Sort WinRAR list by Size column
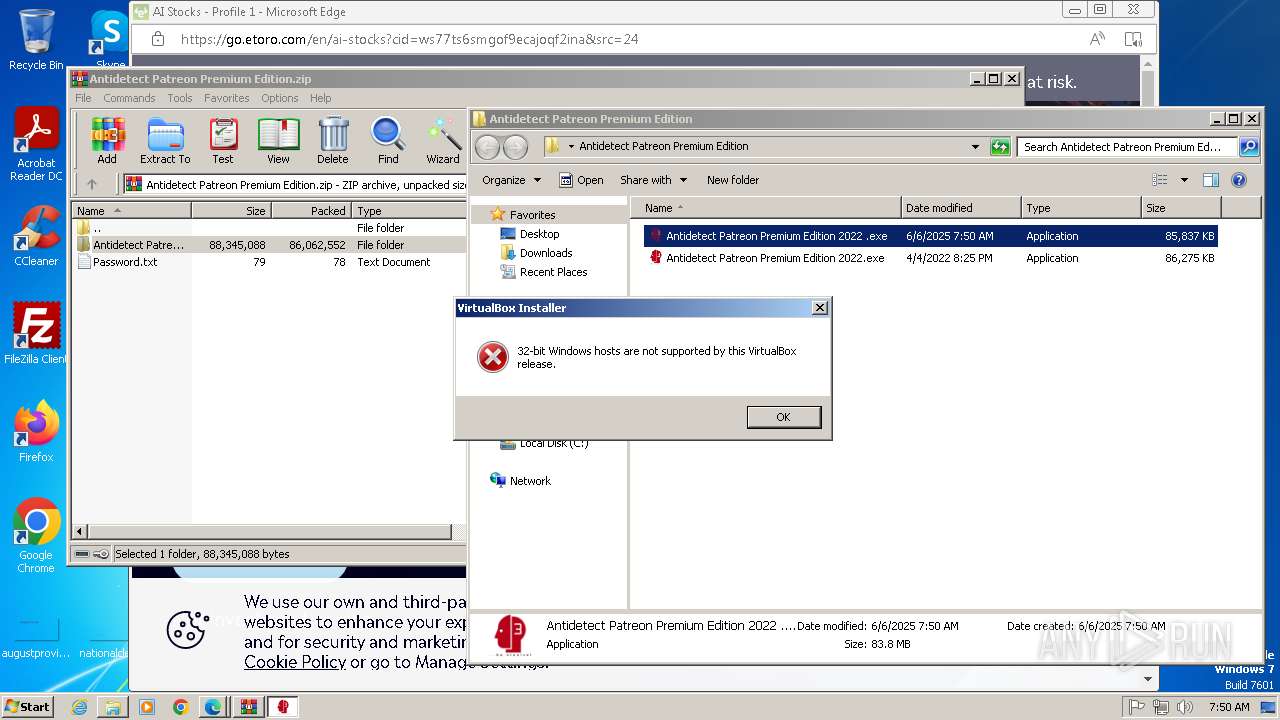This screenshot has width=1280, height=720. [x=231, y=211]
